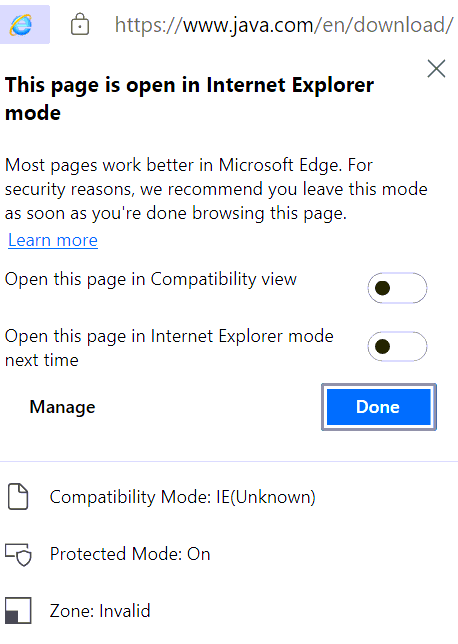
Task: Click the blue Done button
Action: click(379, 407)
